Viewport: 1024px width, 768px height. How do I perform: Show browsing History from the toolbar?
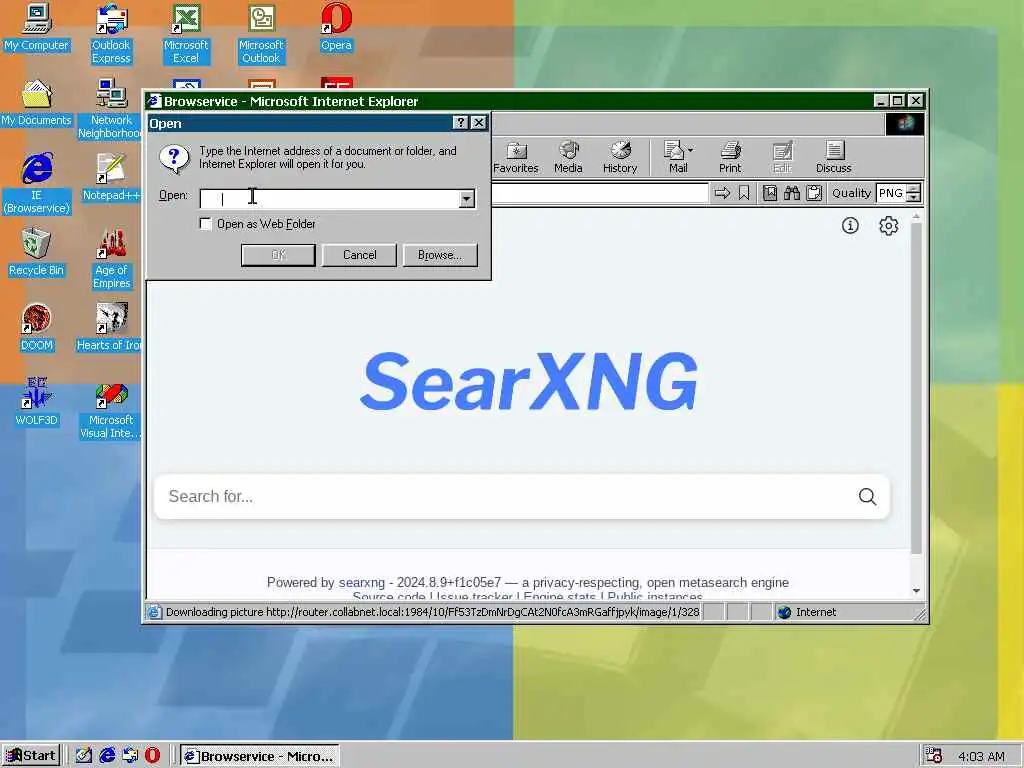tap(620, 157)
